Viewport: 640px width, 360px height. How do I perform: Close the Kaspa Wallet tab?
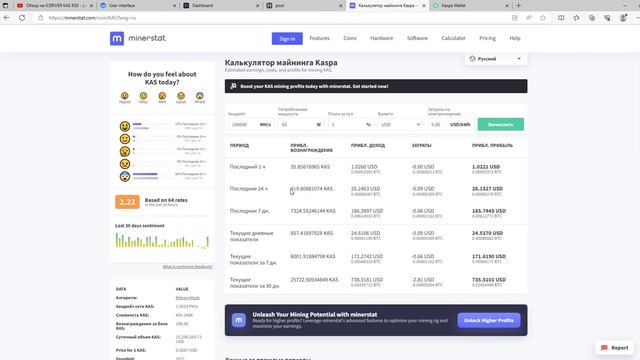507,6
